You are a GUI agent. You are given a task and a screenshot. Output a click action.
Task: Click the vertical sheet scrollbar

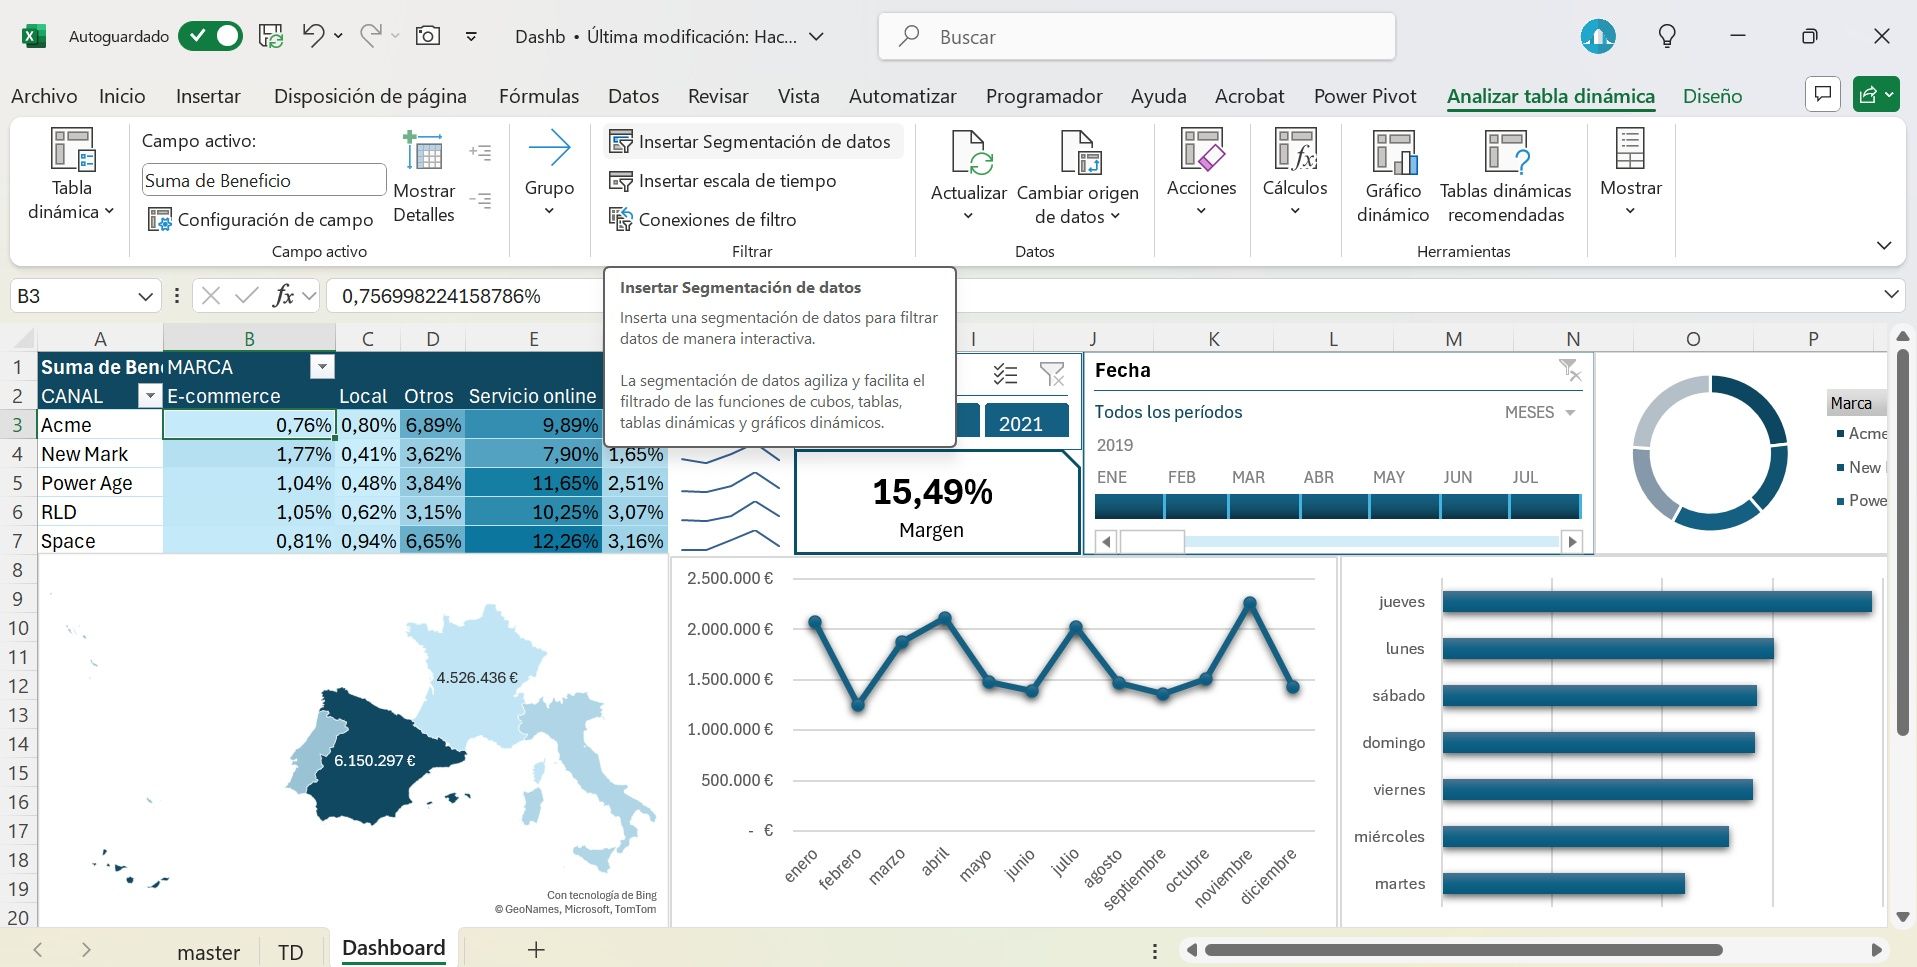(x=1903, y=540)
